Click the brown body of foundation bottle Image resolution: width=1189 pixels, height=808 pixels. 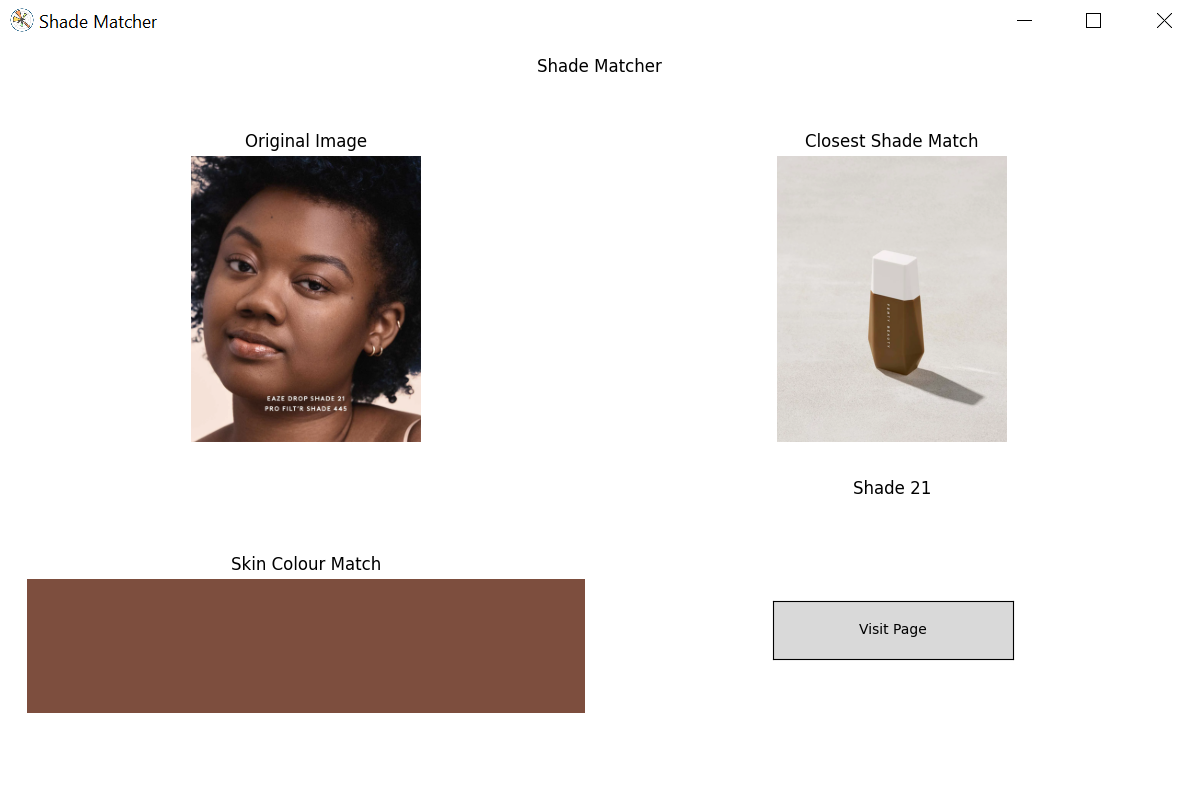click(x=896, y=334)
